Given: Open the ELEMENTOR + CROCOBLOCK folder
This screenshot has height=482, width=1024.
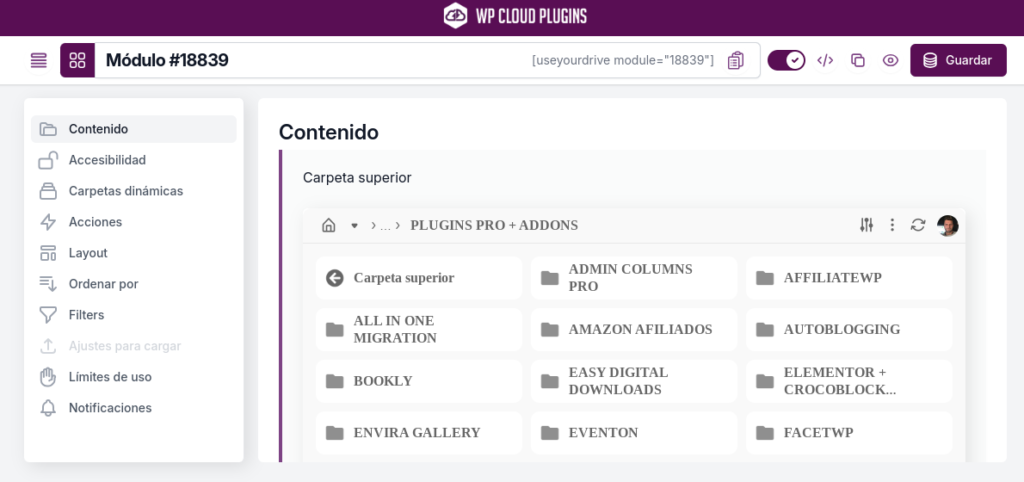Looking at the screenshot, I should pyautogui.click(x=849, y=381).
